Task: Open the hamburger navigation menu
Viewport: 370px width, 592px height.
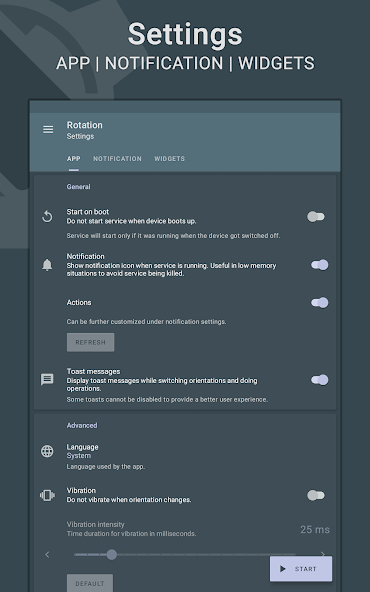Action: tap(48, 130)
